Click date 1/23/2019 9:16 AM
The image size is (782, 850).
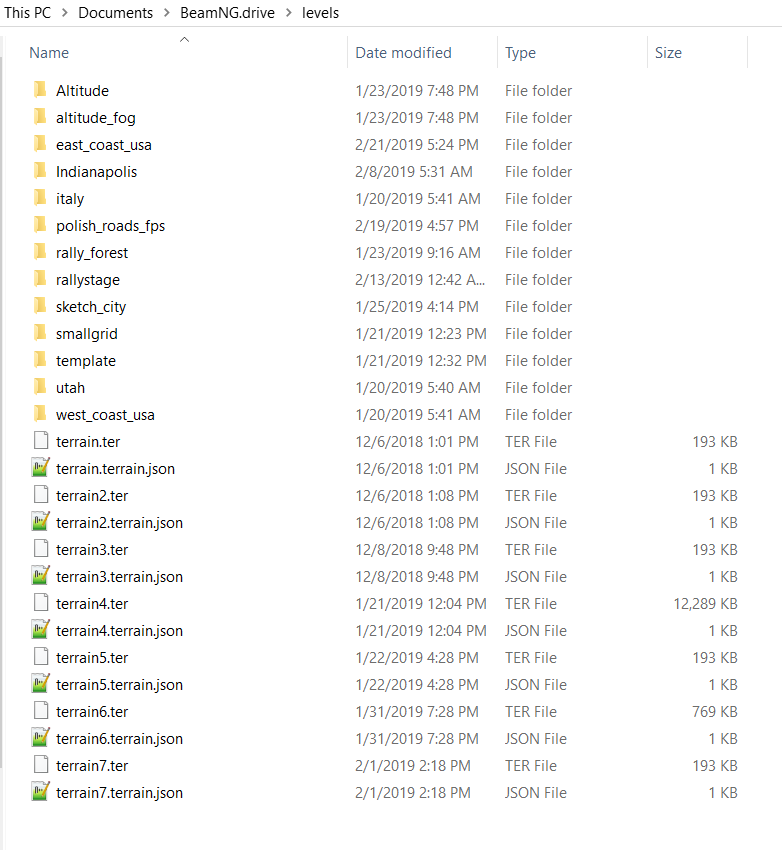(418, 253)
